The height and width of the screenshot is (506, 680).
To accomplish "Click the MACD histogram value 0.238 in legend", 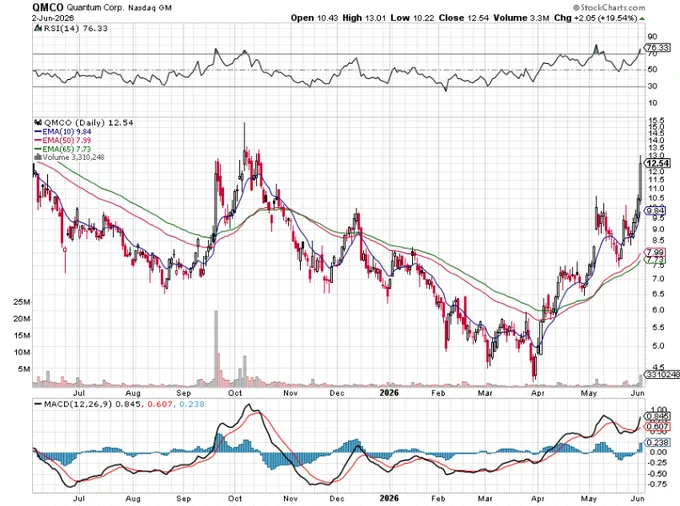I will pyautogui.click(x=191, y=404).
